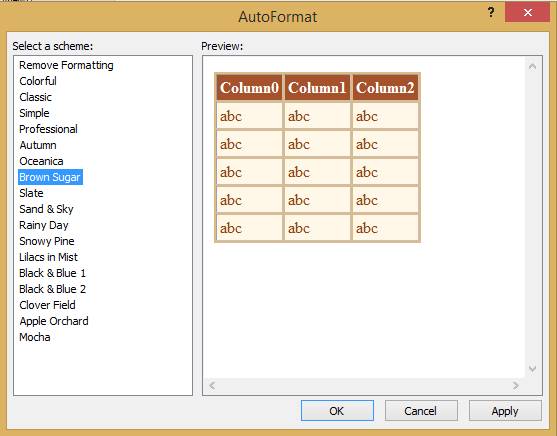Choose the Oceanica scheme

[41, 161]
